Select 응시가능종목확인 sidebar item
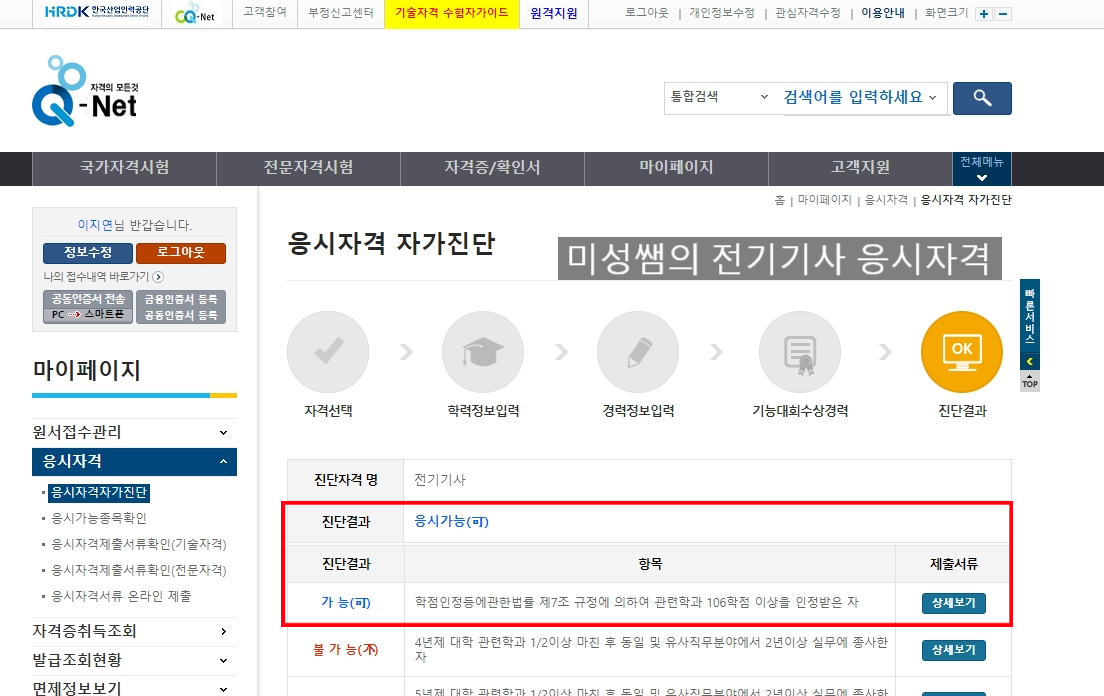This screenshot has height=696, width=1104. click(99, 518)
